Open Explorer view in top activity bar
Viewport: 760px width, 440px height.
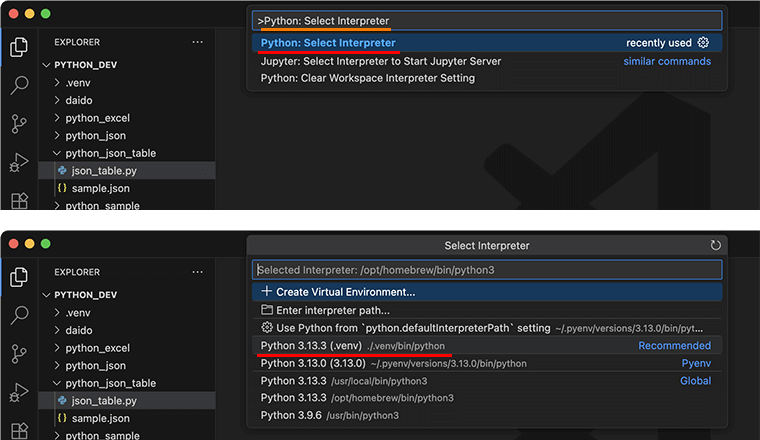click(x=19, y=47)
